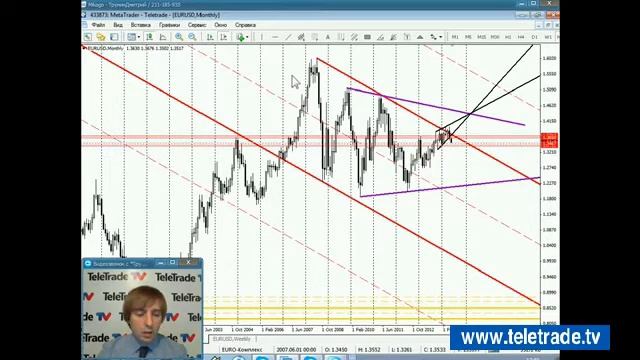Viewport: 640px width, 360px height.
Task: Switch chart to W1 timeframe
Action: point(548,37)
